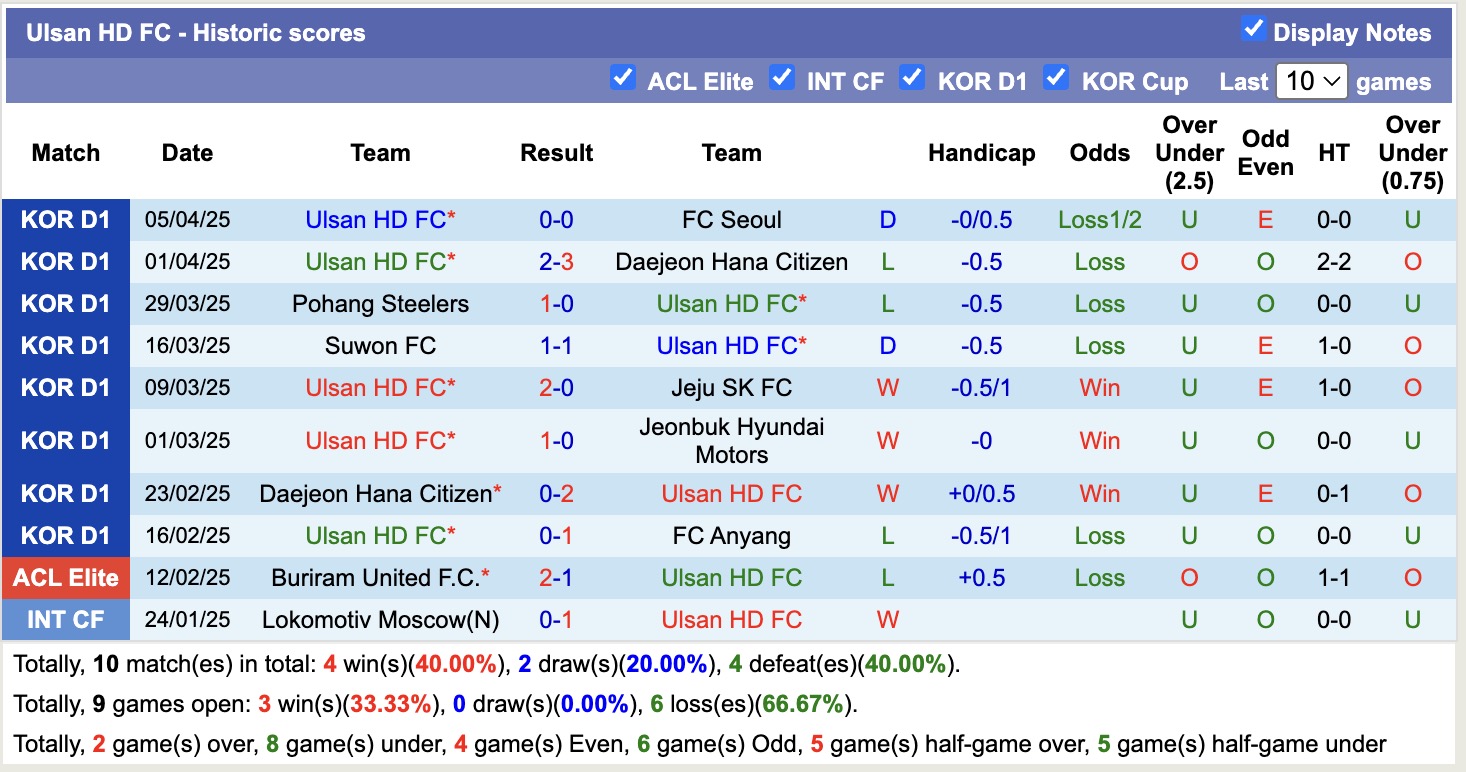The height and width of the screenshot is (772, 1466).
Task: Select the red ACL Elite league badge
Action: point(66,577)
